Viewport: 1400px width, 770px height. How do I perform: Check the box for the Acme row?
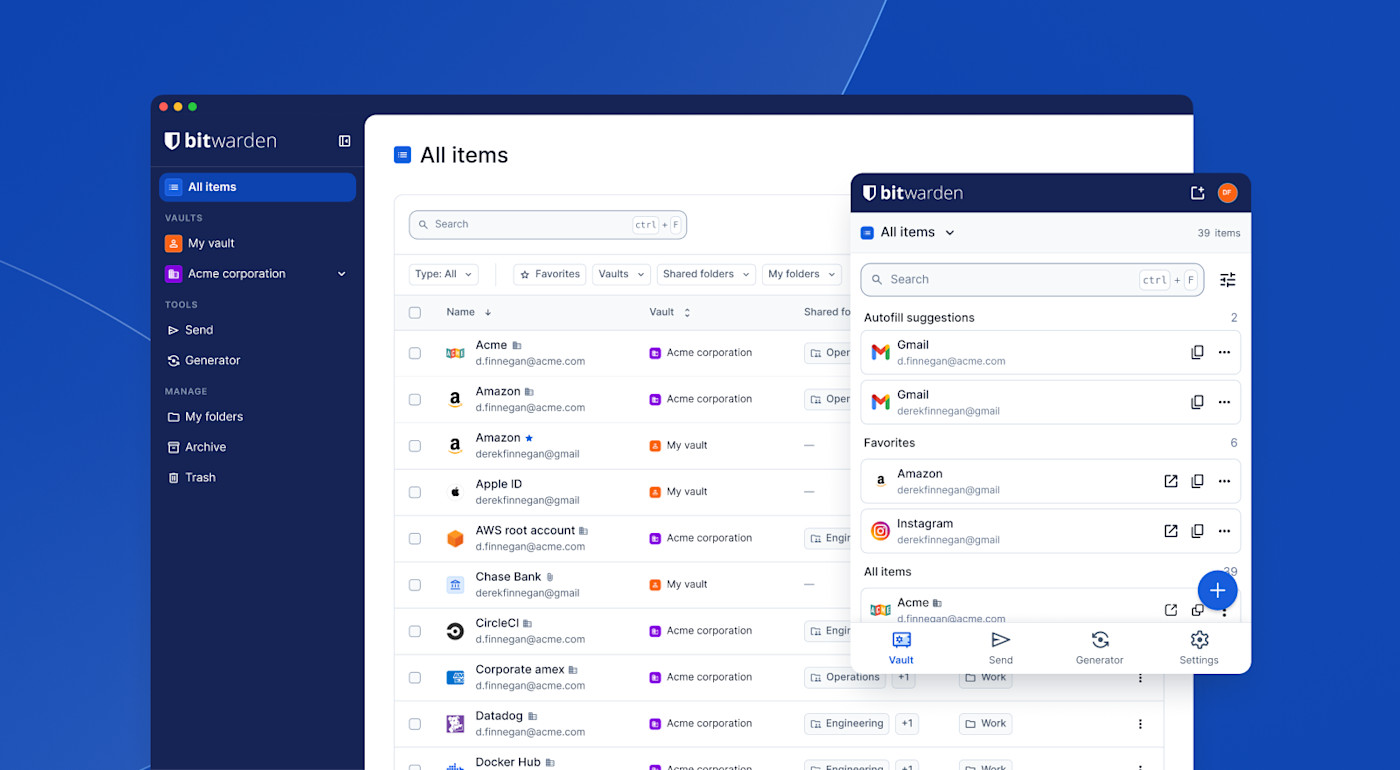click(x=415, y=353)
